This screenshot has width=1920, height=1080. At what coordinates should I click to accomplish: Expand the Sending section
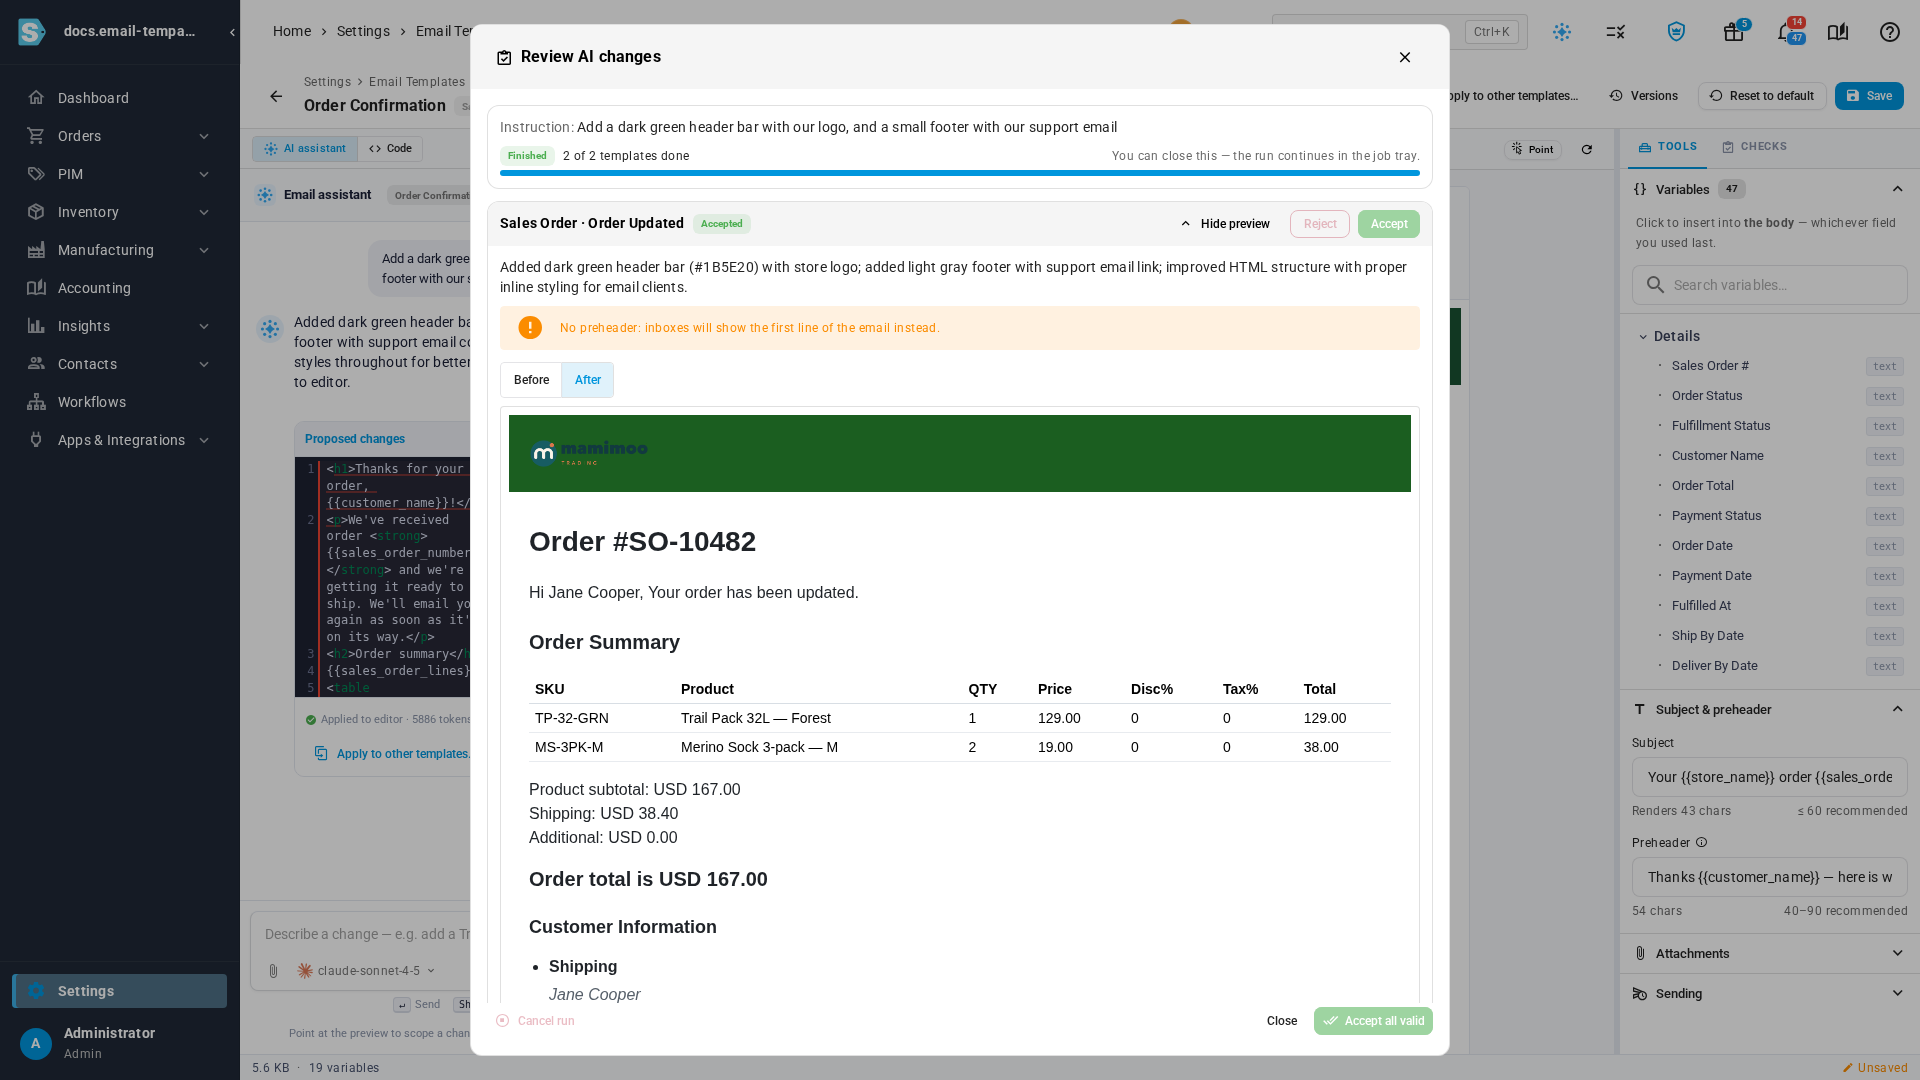tap(1769, 993)
